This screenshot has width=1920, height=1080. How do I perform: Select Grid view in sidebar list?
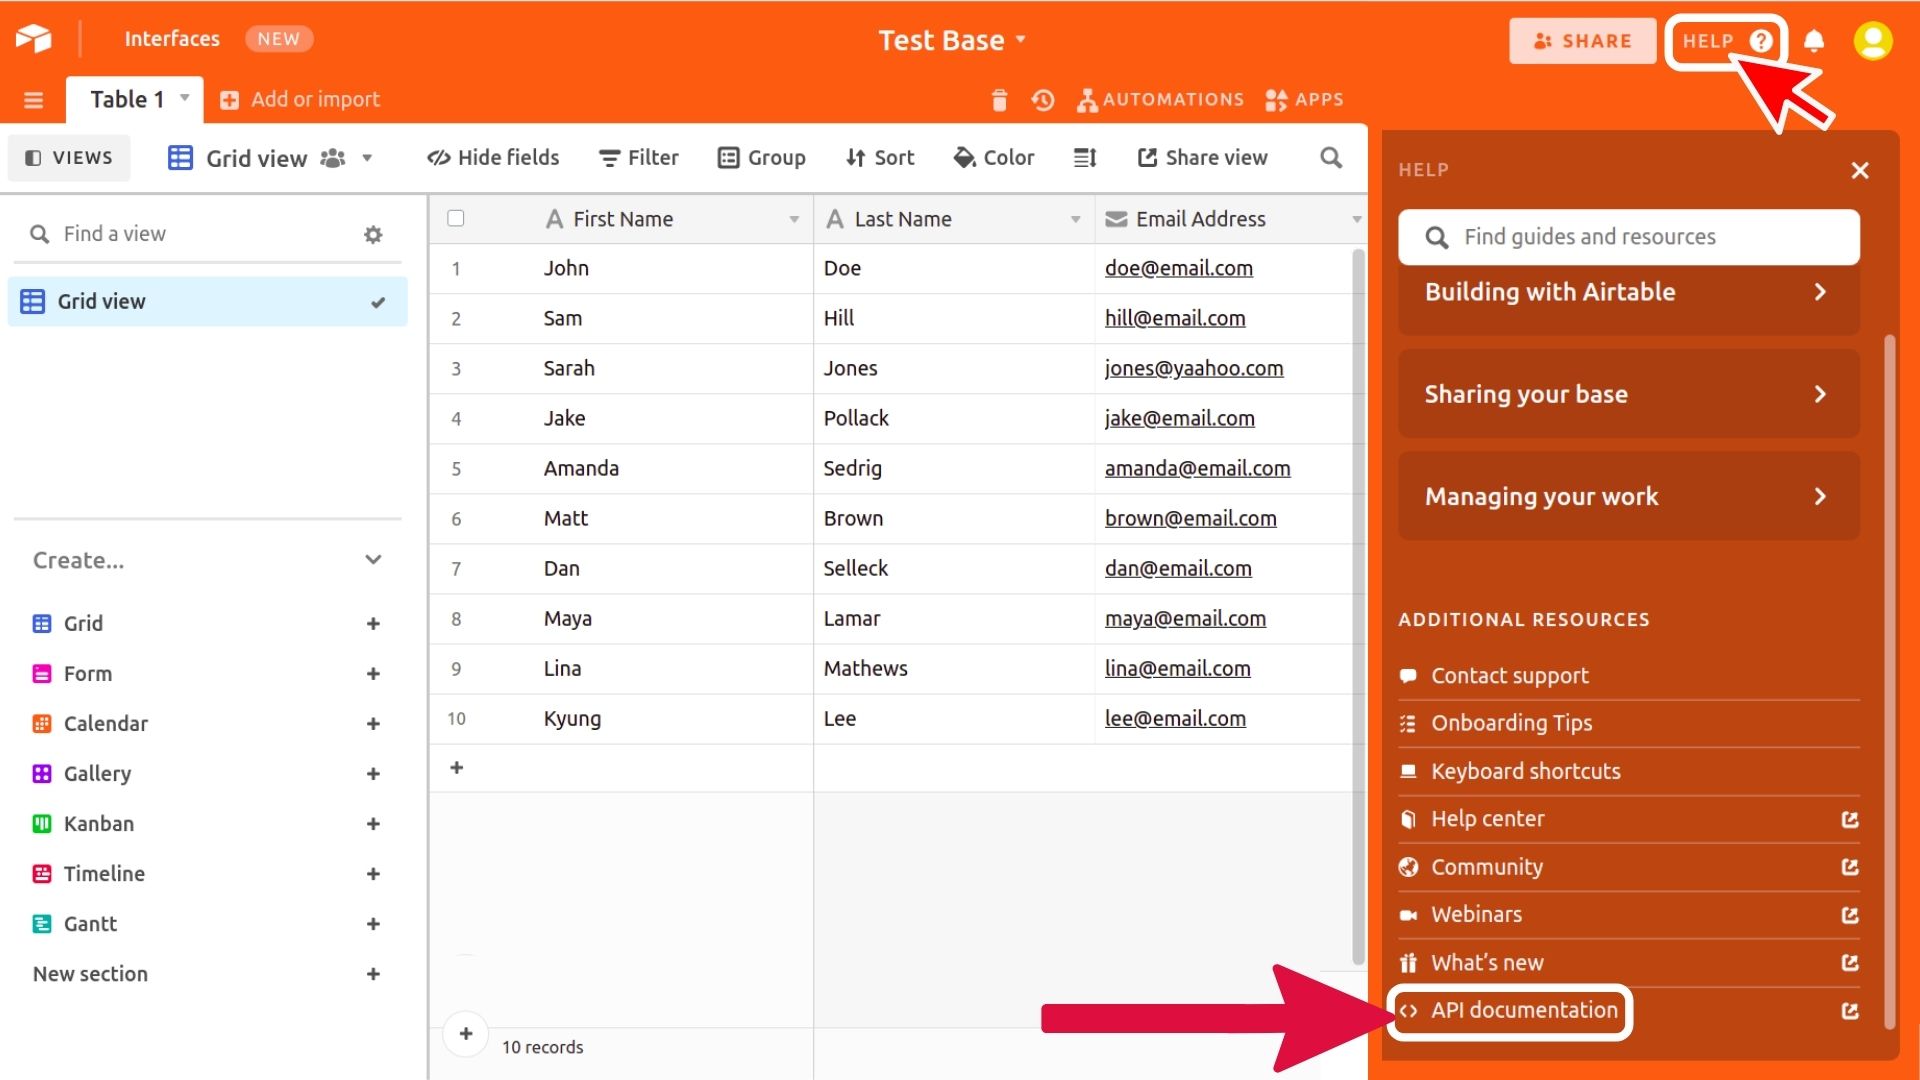(x=208, y=302)
